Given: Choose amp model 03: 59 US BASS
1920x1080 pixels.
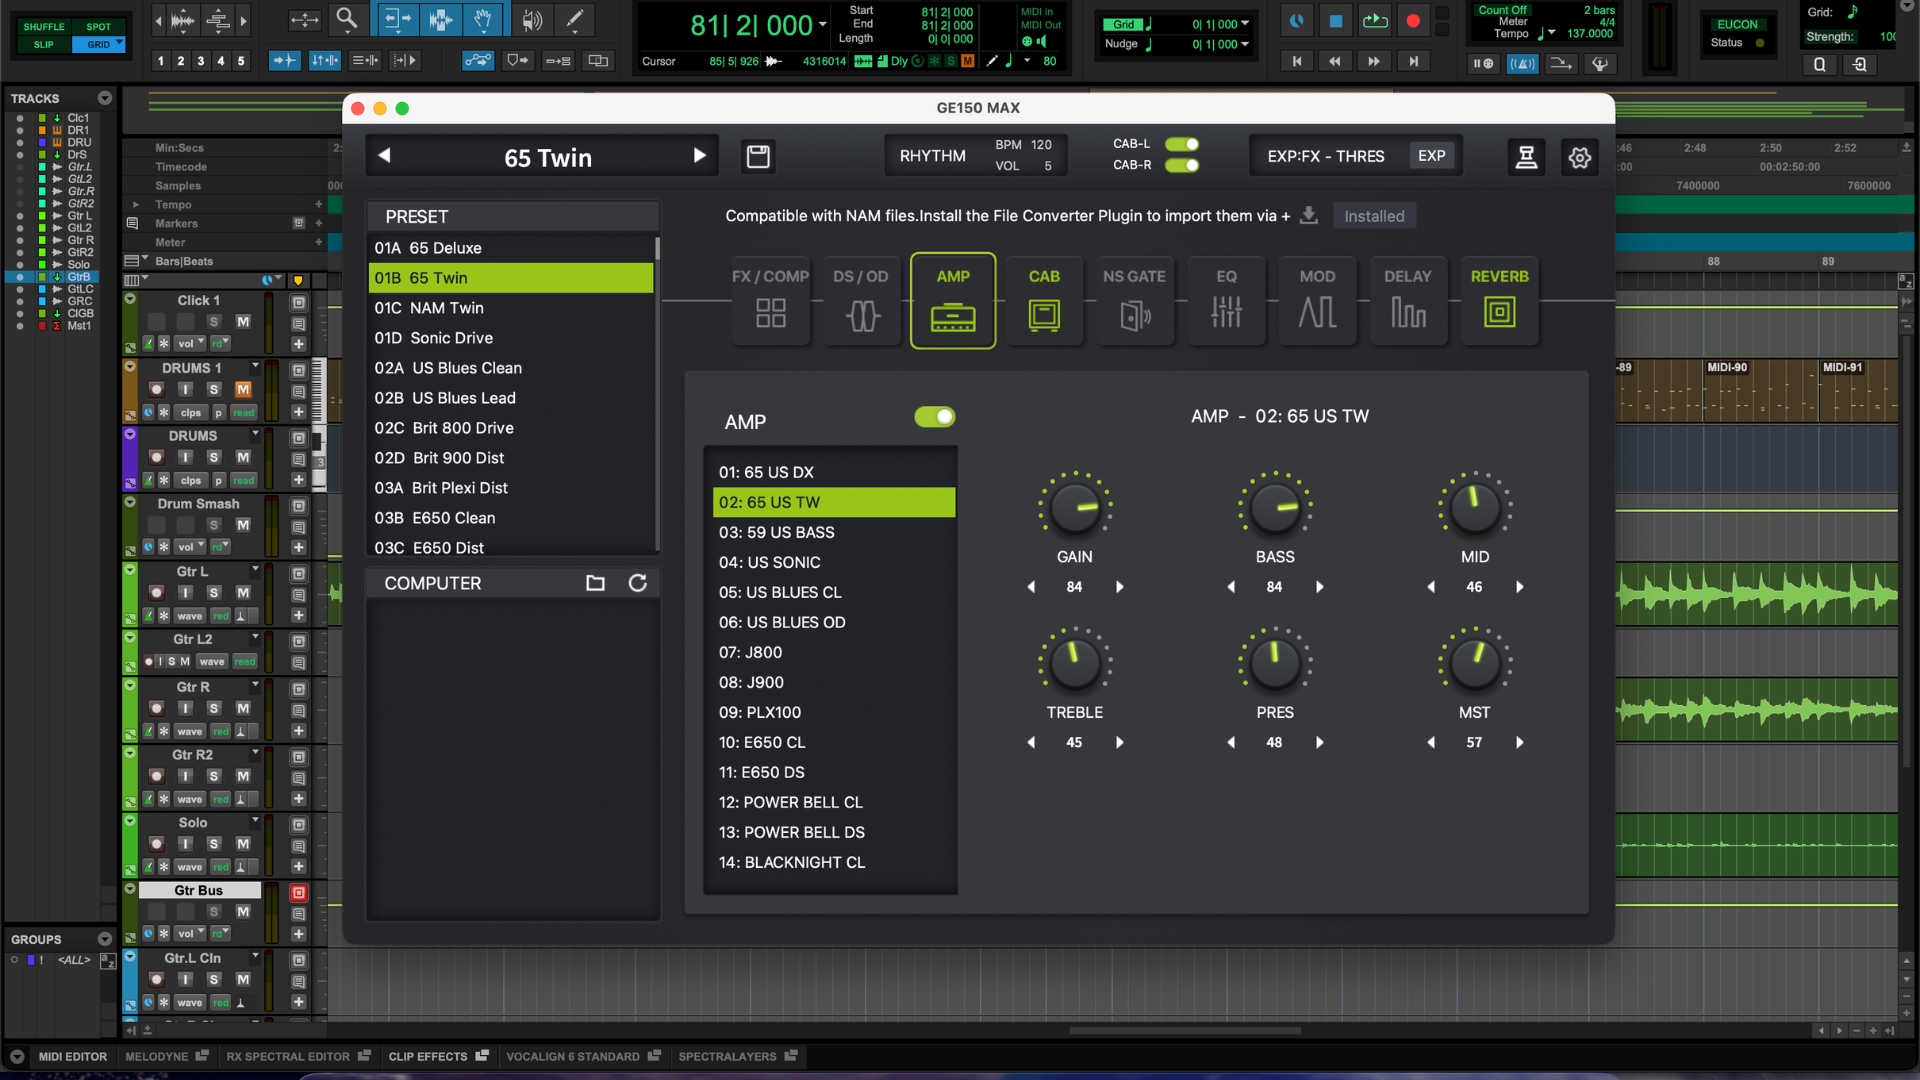Looking at the screenshot, I should tap(833, 532).
